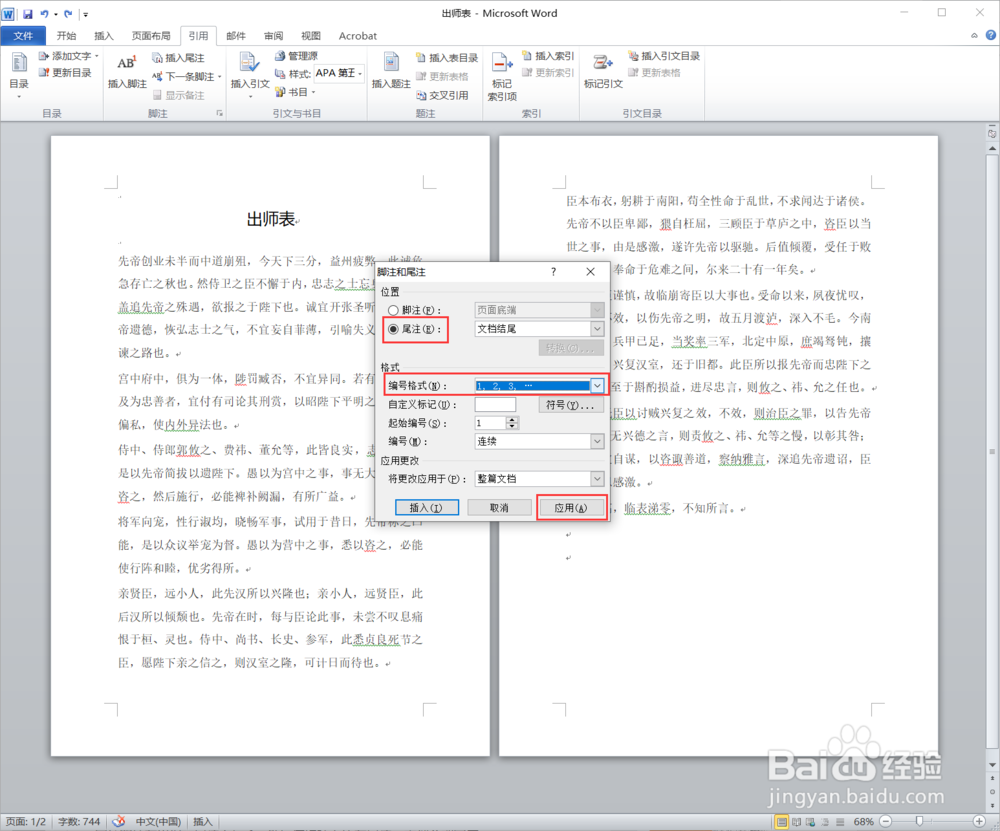The image size is (1000, 831).
Task: Switch to Outline view icon in status bar
Action: [x=825, y=822]
